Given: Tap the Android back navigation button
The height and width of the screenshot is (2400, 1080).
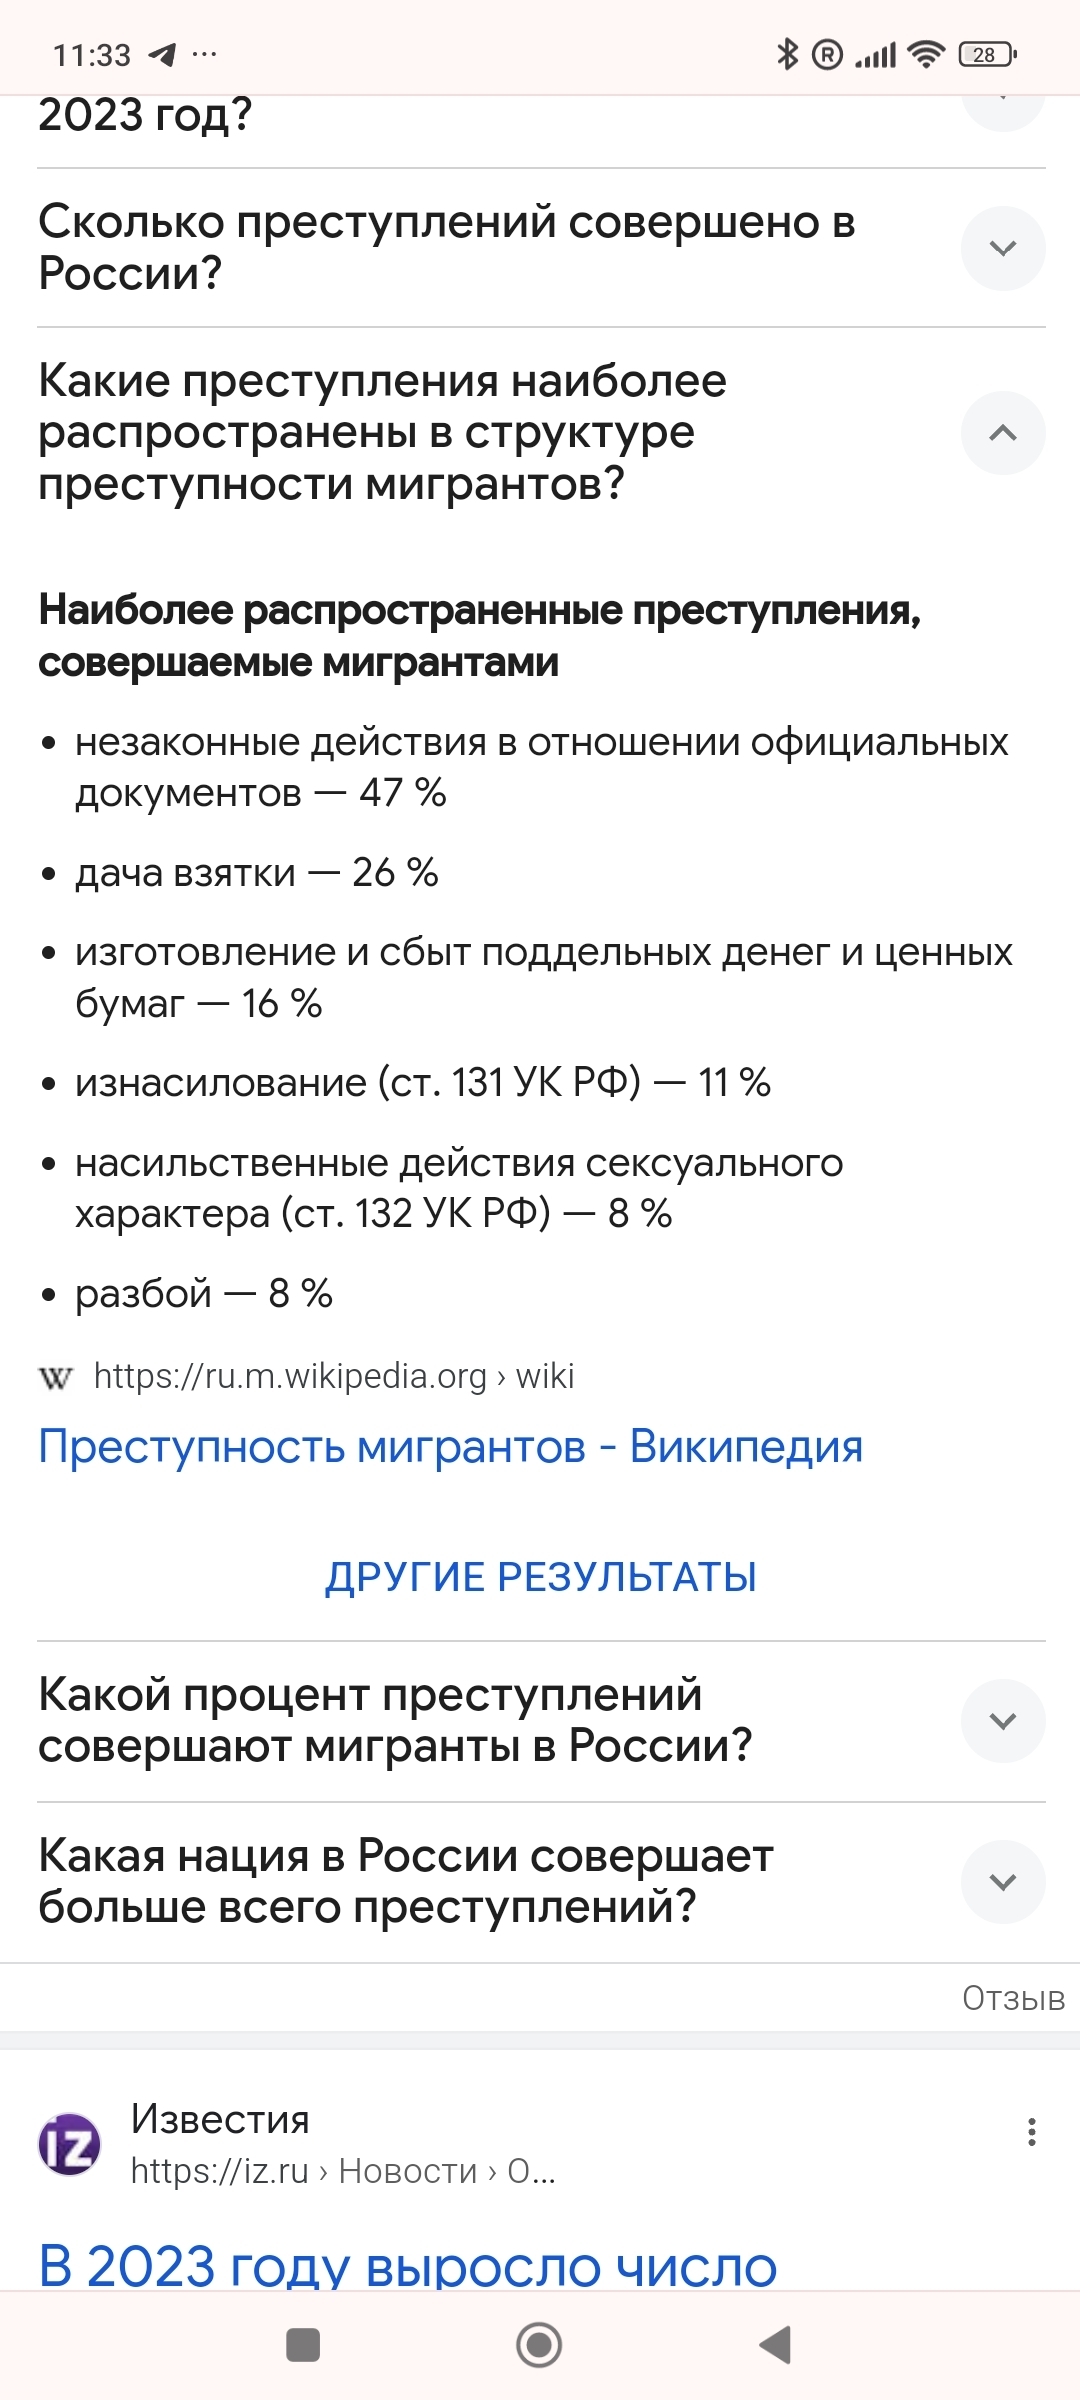Looking at the screenshot, I should coord(776,2344).
